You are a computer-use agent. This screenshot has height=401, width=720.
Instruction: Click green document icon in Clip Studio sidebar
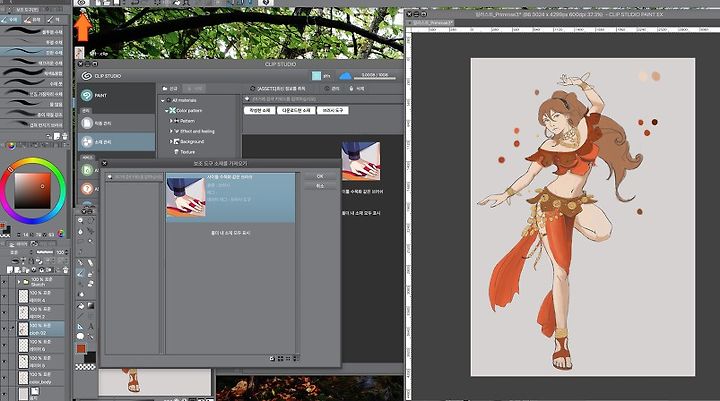(x=87, y=170)
